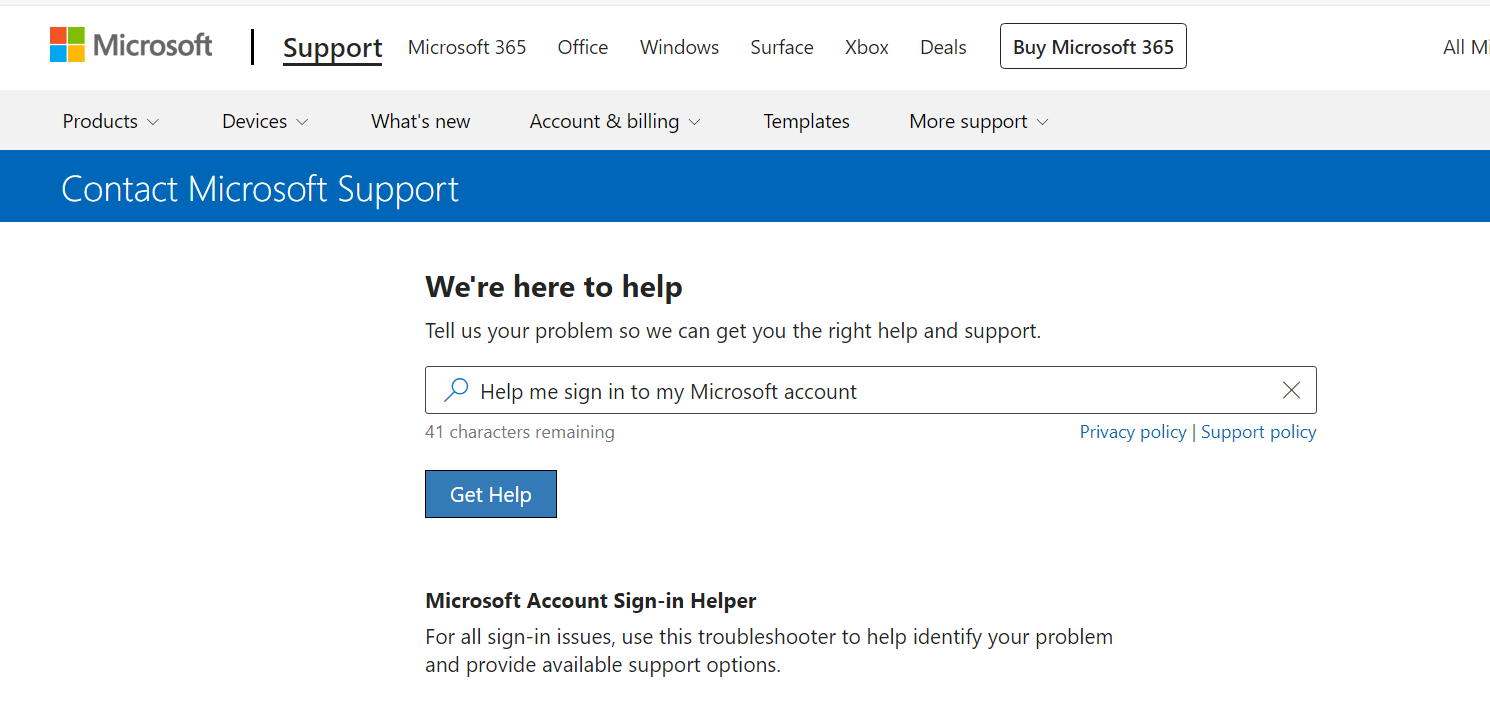
Task: Select Windows in top navigation
Action: click(680, 47)
